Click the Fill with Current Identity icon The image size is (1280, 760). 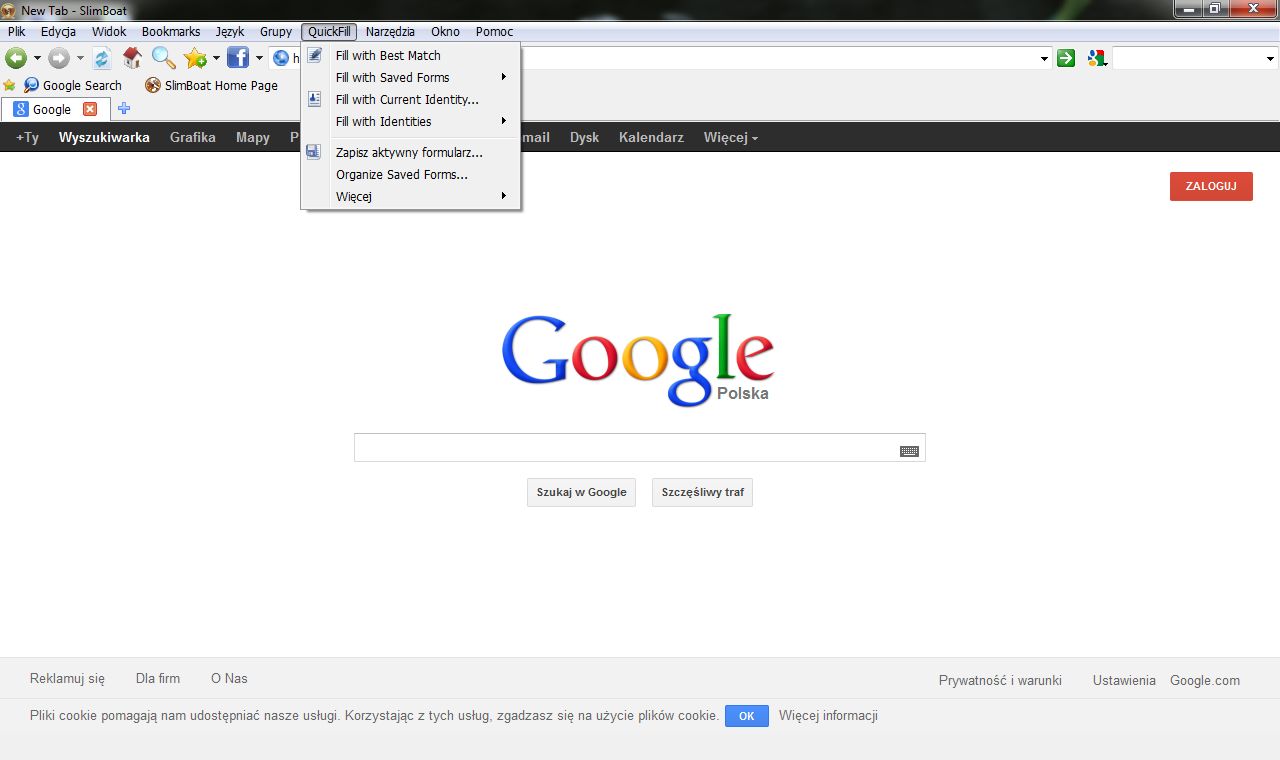[x=315, y=99]
